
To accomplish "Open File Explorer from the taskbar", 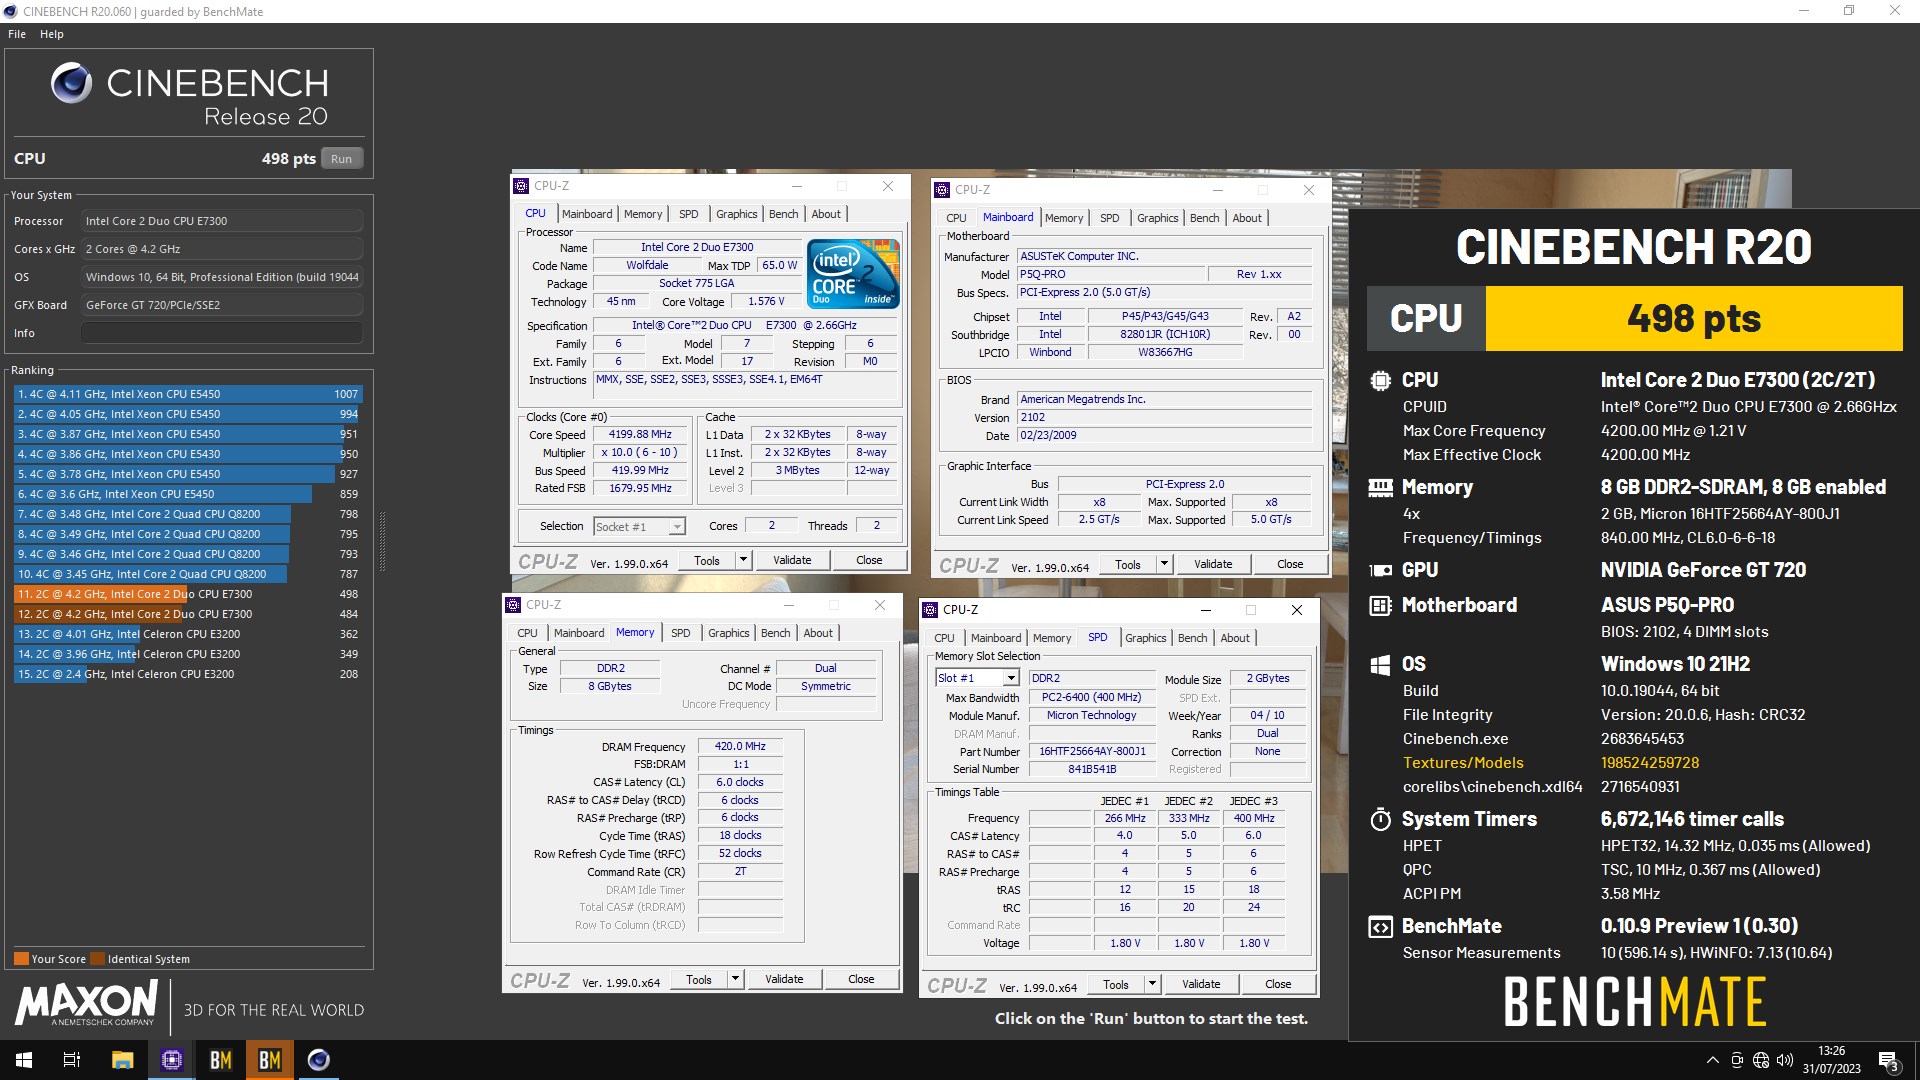I will click(122, 1060).
